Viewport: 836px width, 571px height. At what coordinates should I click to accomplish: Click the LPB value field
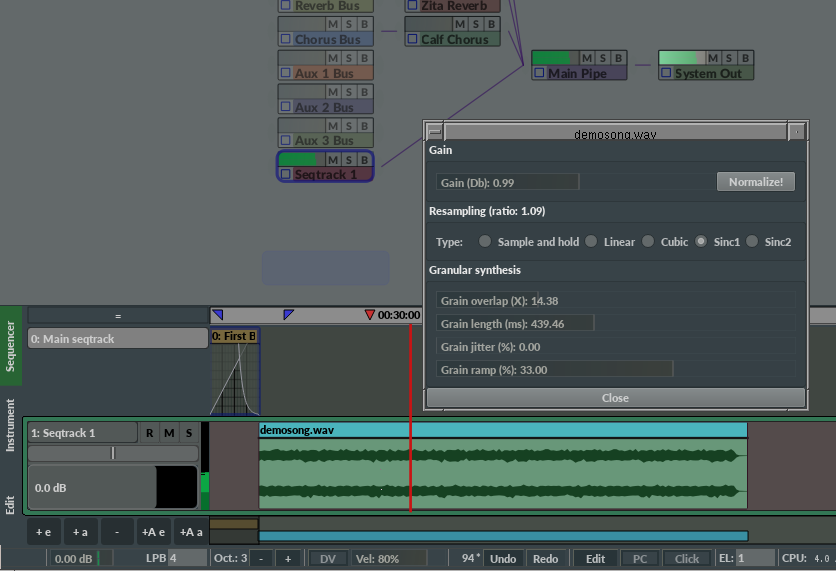click(x=187, y=558)
